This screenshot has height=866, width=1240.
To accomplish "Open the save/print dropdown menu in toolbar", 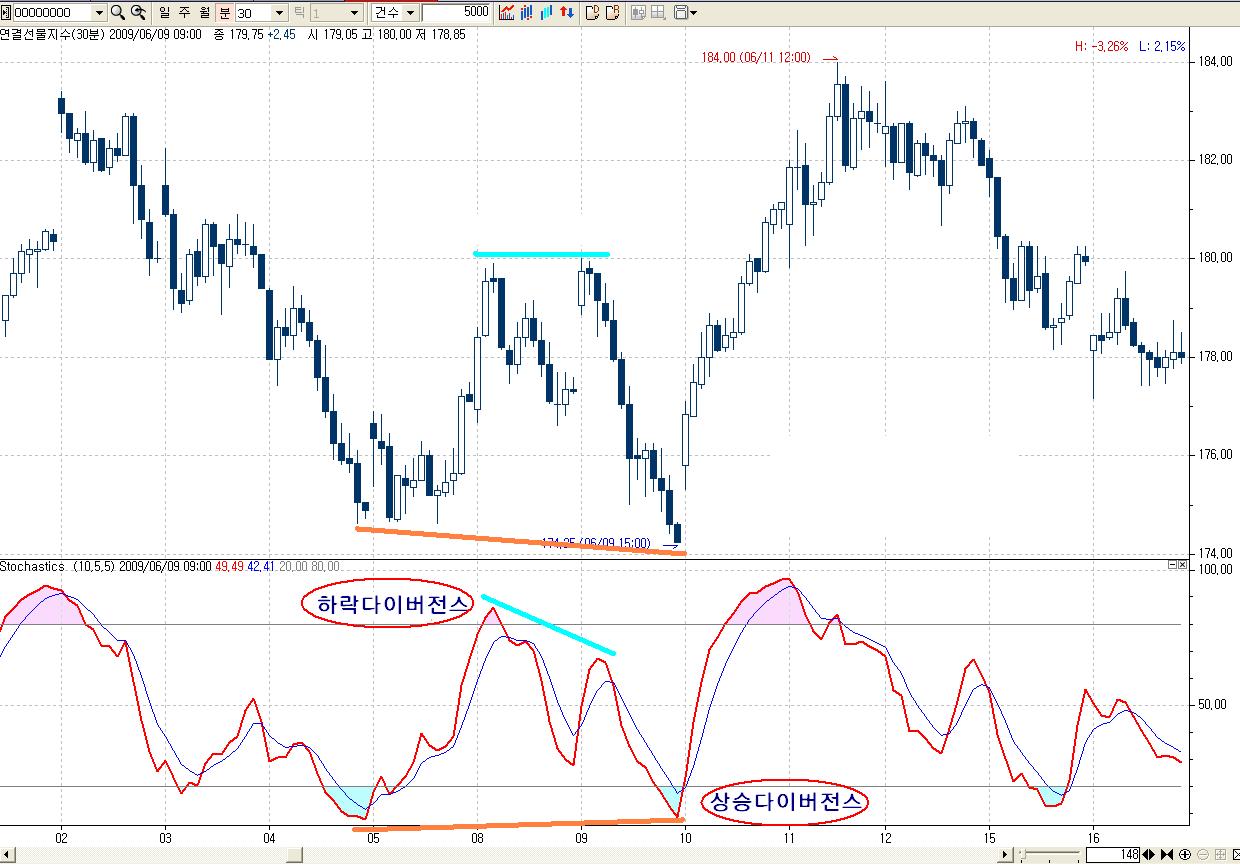I will [685, 12].
